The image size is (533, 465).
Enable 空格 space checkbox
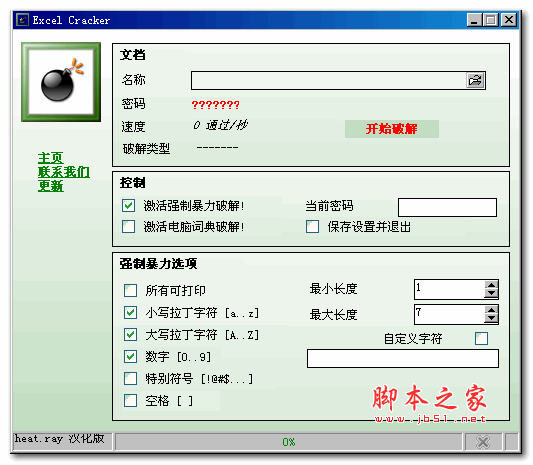tap(131, 401)
